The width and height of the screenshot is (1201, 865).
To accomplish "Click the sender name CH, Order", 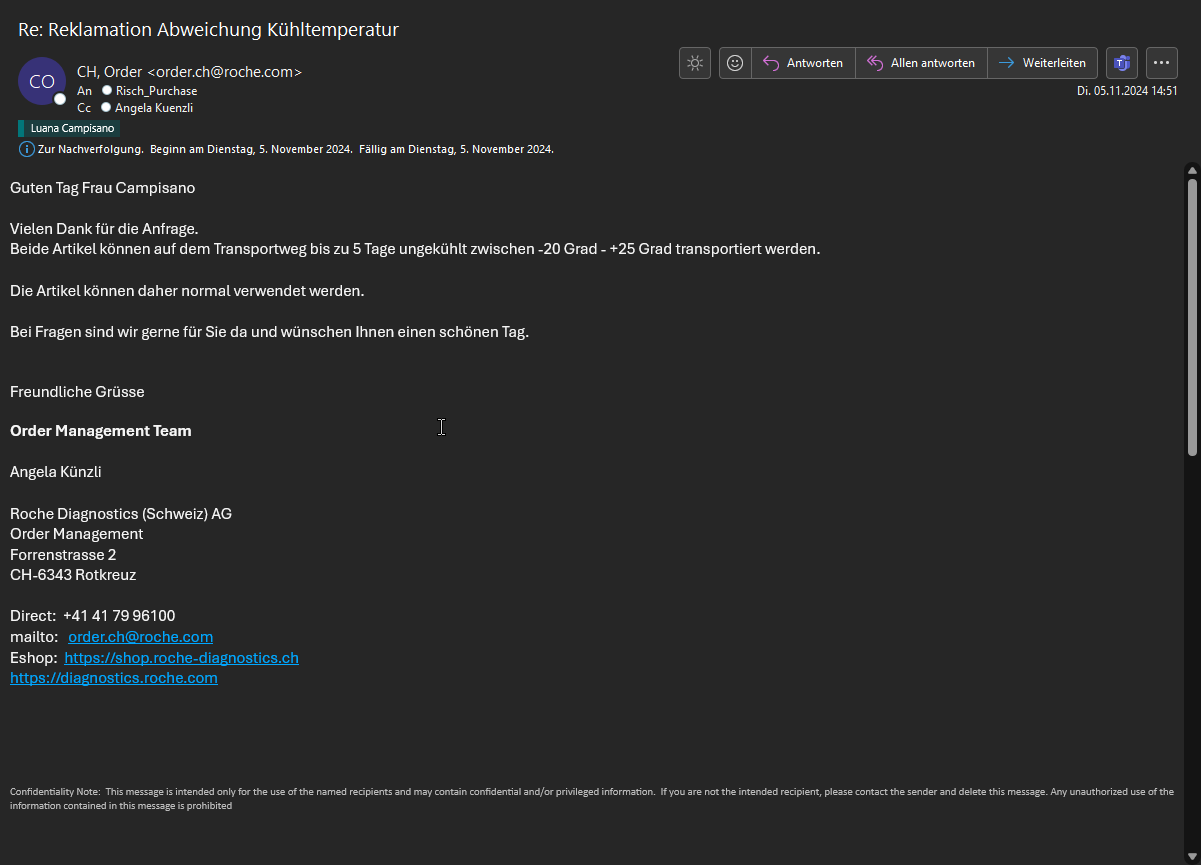I will (x=109, y=72).
